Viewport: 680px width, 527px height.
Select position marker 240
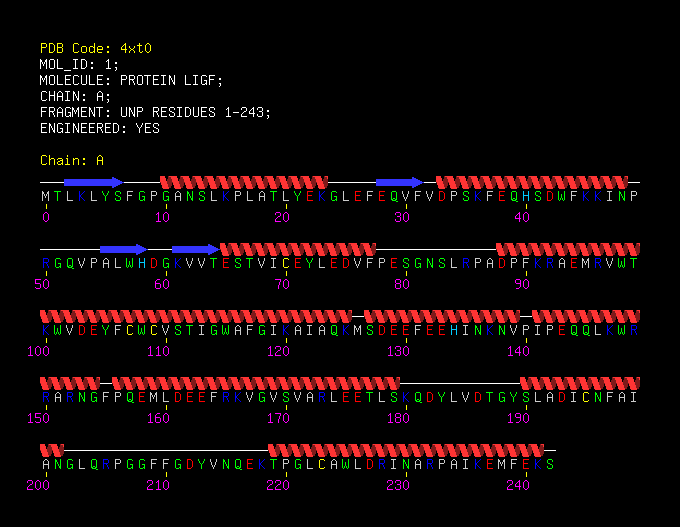(x=518, y=485)
